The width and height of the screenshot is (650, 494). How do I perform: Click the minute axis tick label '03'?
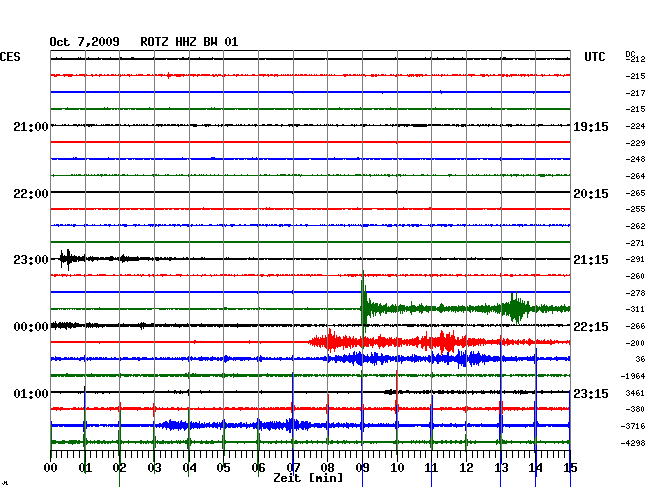point(154,468)
